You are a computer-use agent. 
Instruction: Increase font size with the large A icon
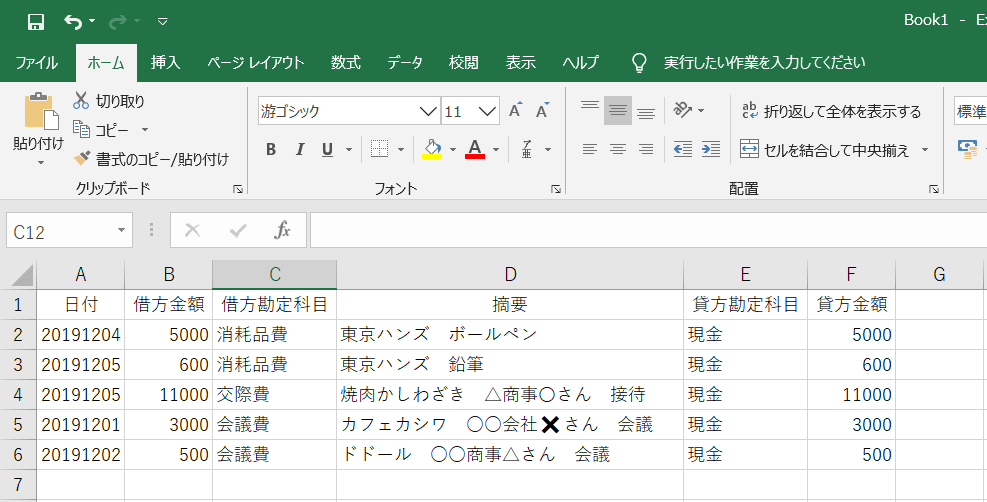coord(516,111)
